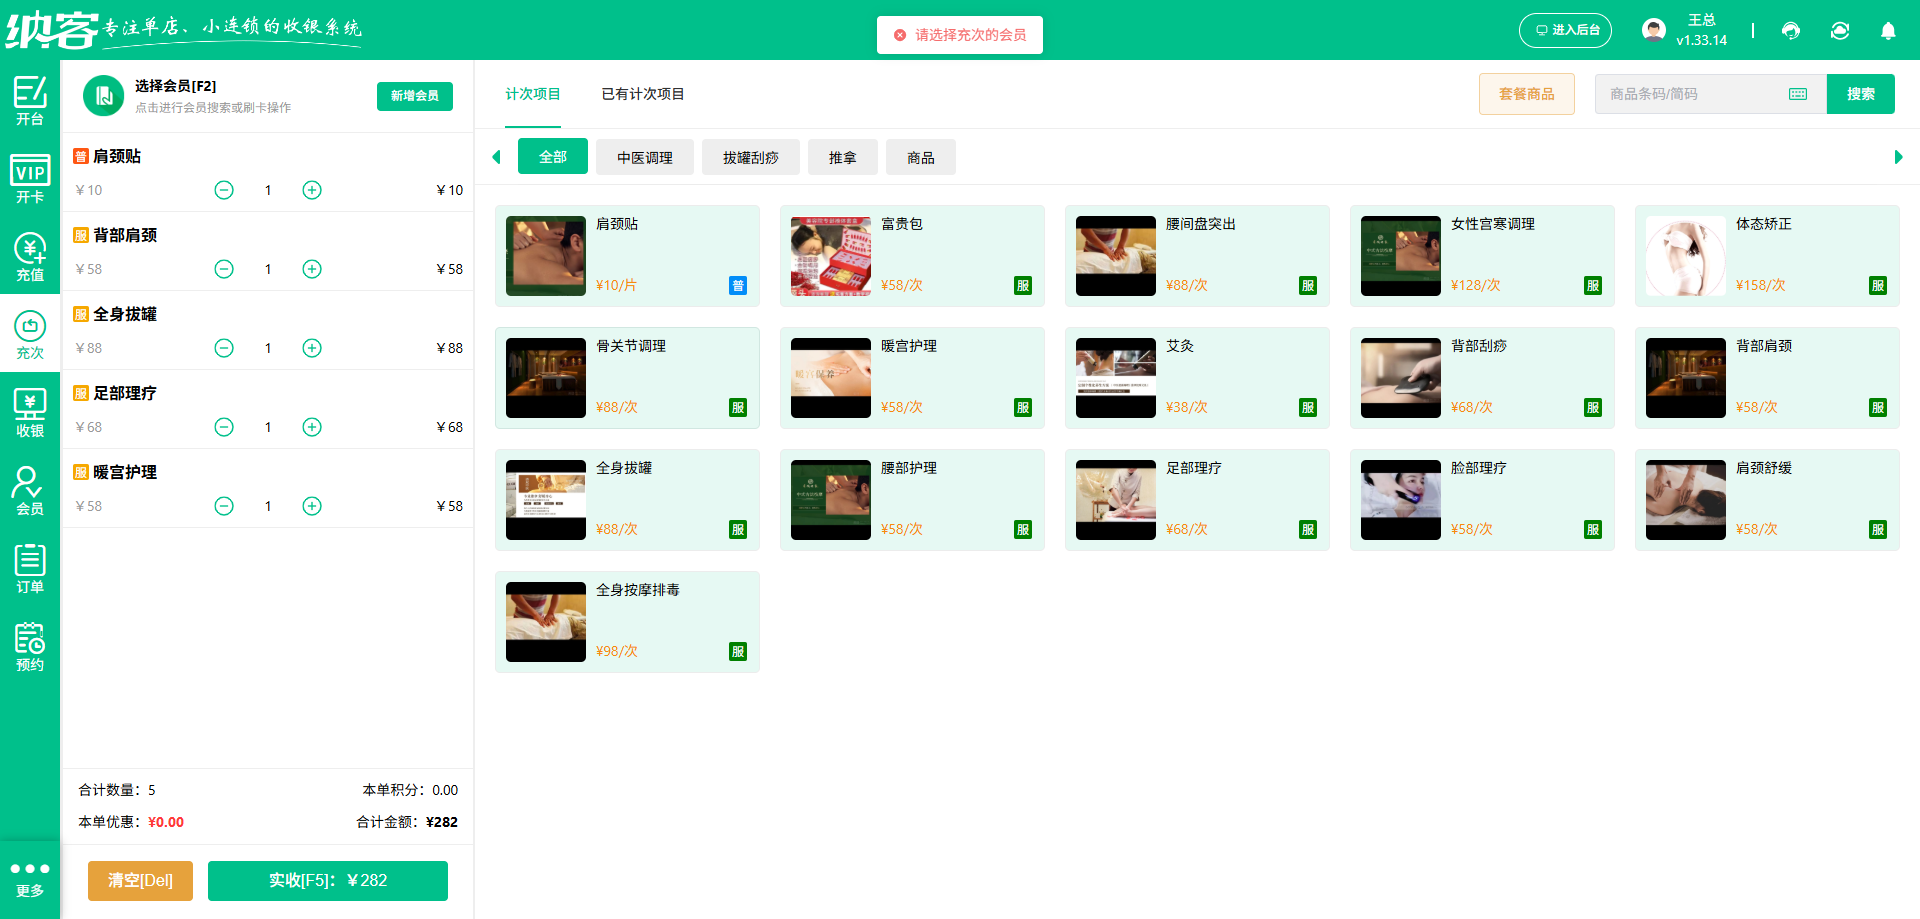1920x919 pixels.
Task: Switch to 收银 using the sidebar icon
Action: 29,412
